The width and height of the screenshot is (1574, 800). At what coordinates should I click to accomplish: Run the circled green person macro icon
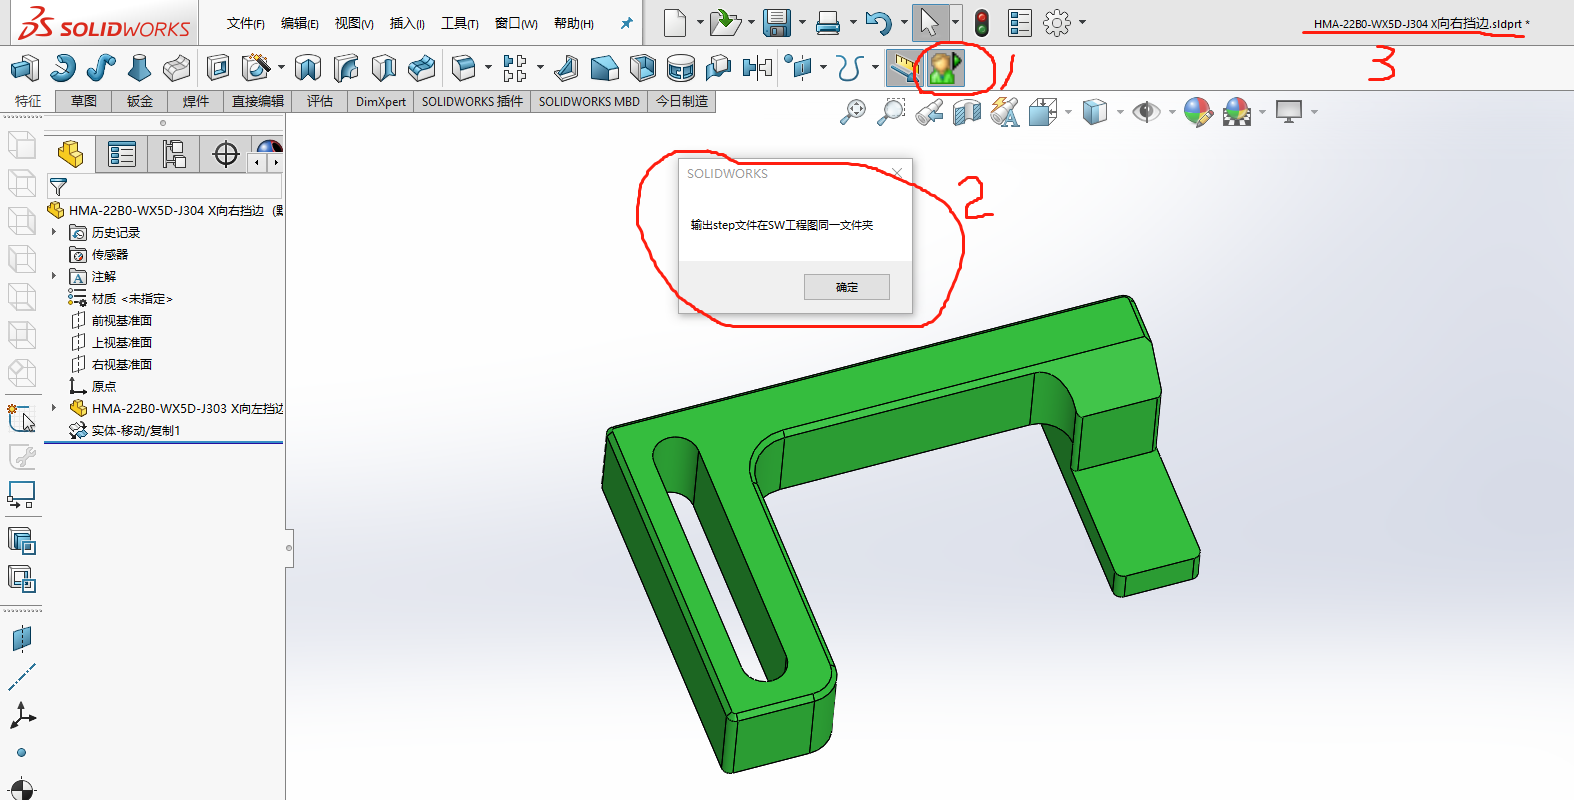pyautogui.click(x=944, y=68)
